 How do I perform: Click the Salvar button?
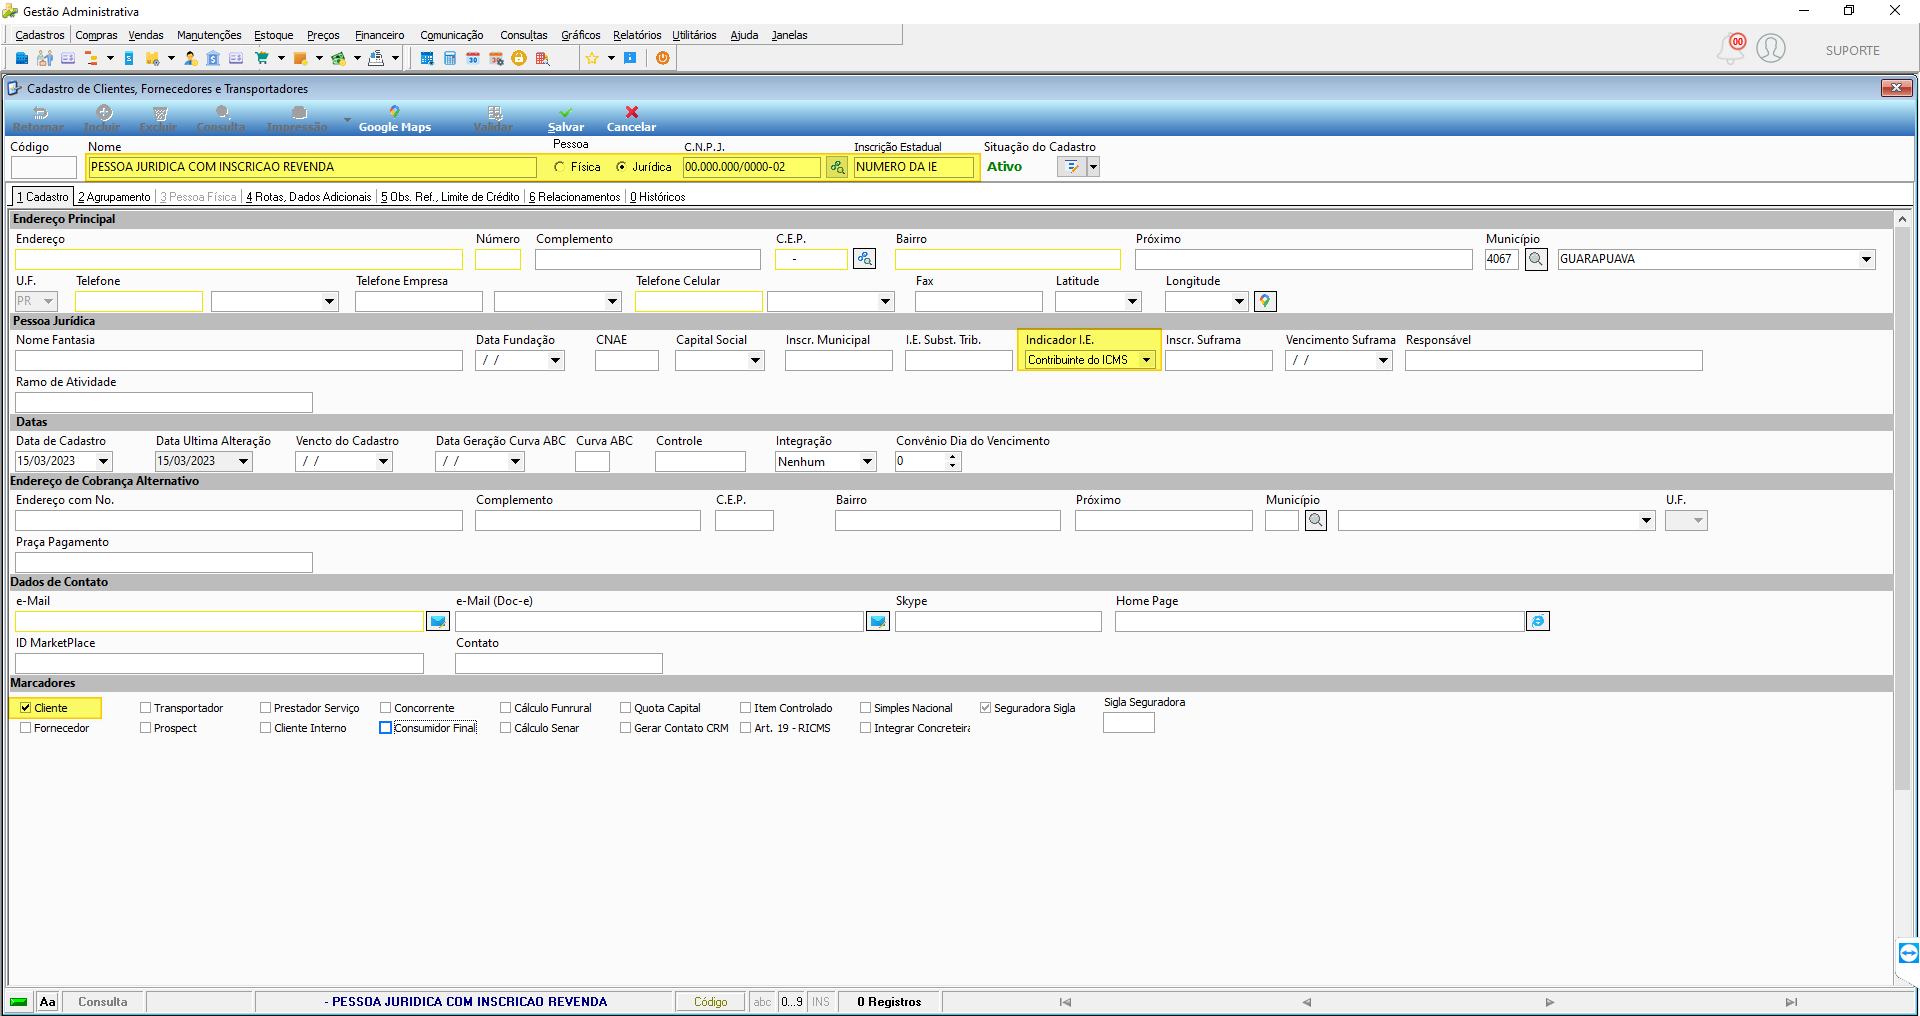coord(566,119)
